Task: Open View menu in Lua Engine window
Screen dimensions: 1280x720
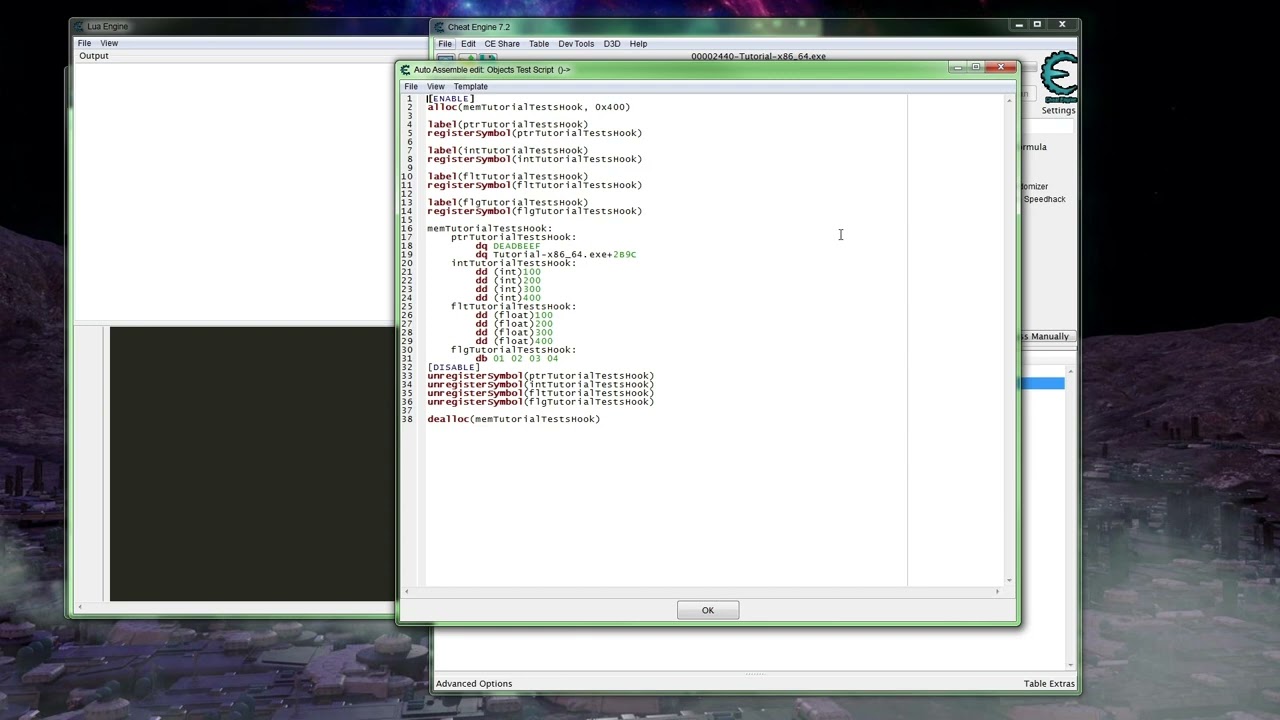Action: (x=109, y=43)
